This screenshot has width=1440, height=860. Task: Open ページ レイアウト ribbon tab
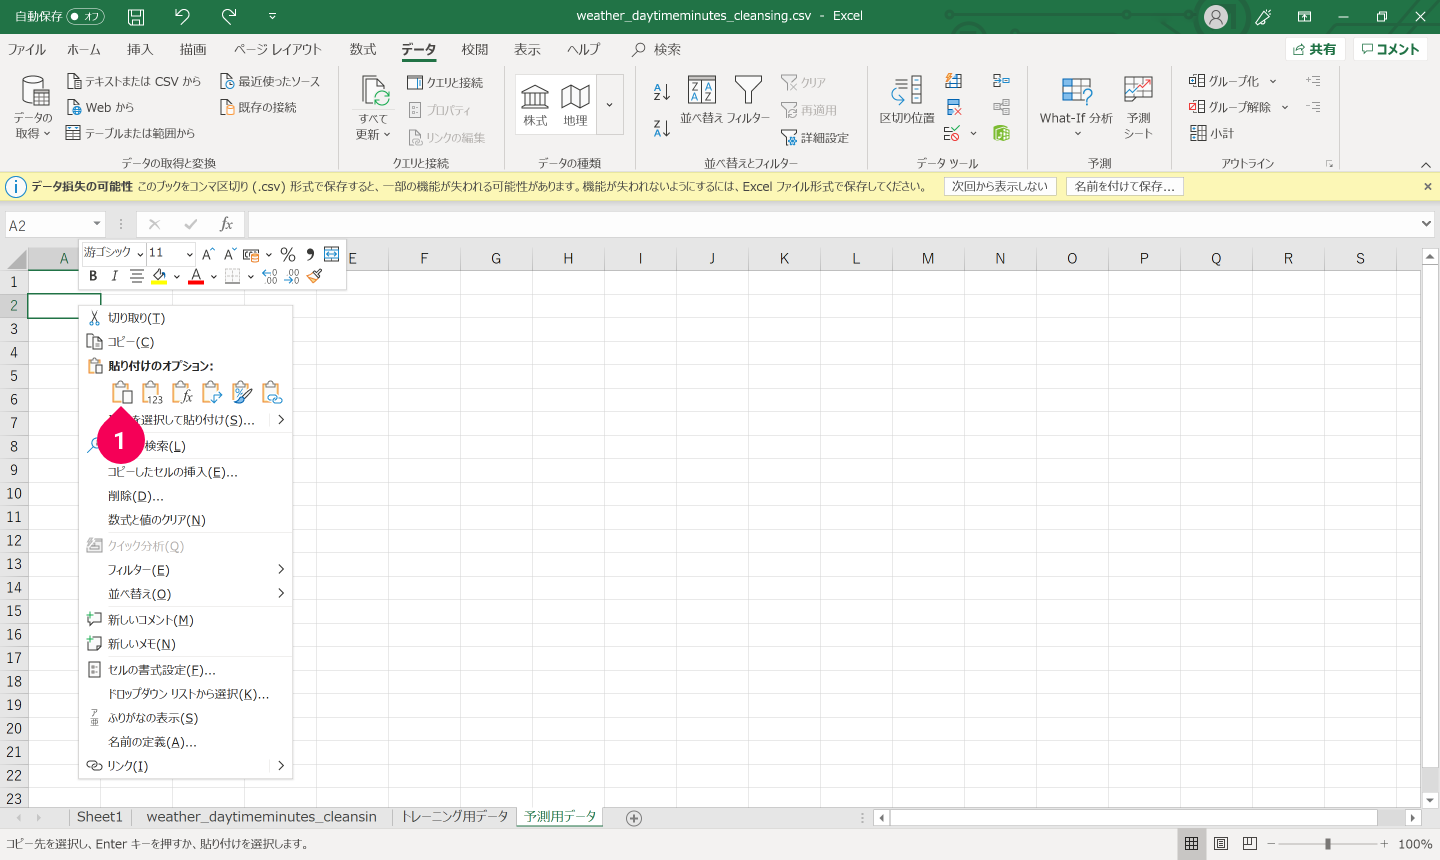[278, 49]
